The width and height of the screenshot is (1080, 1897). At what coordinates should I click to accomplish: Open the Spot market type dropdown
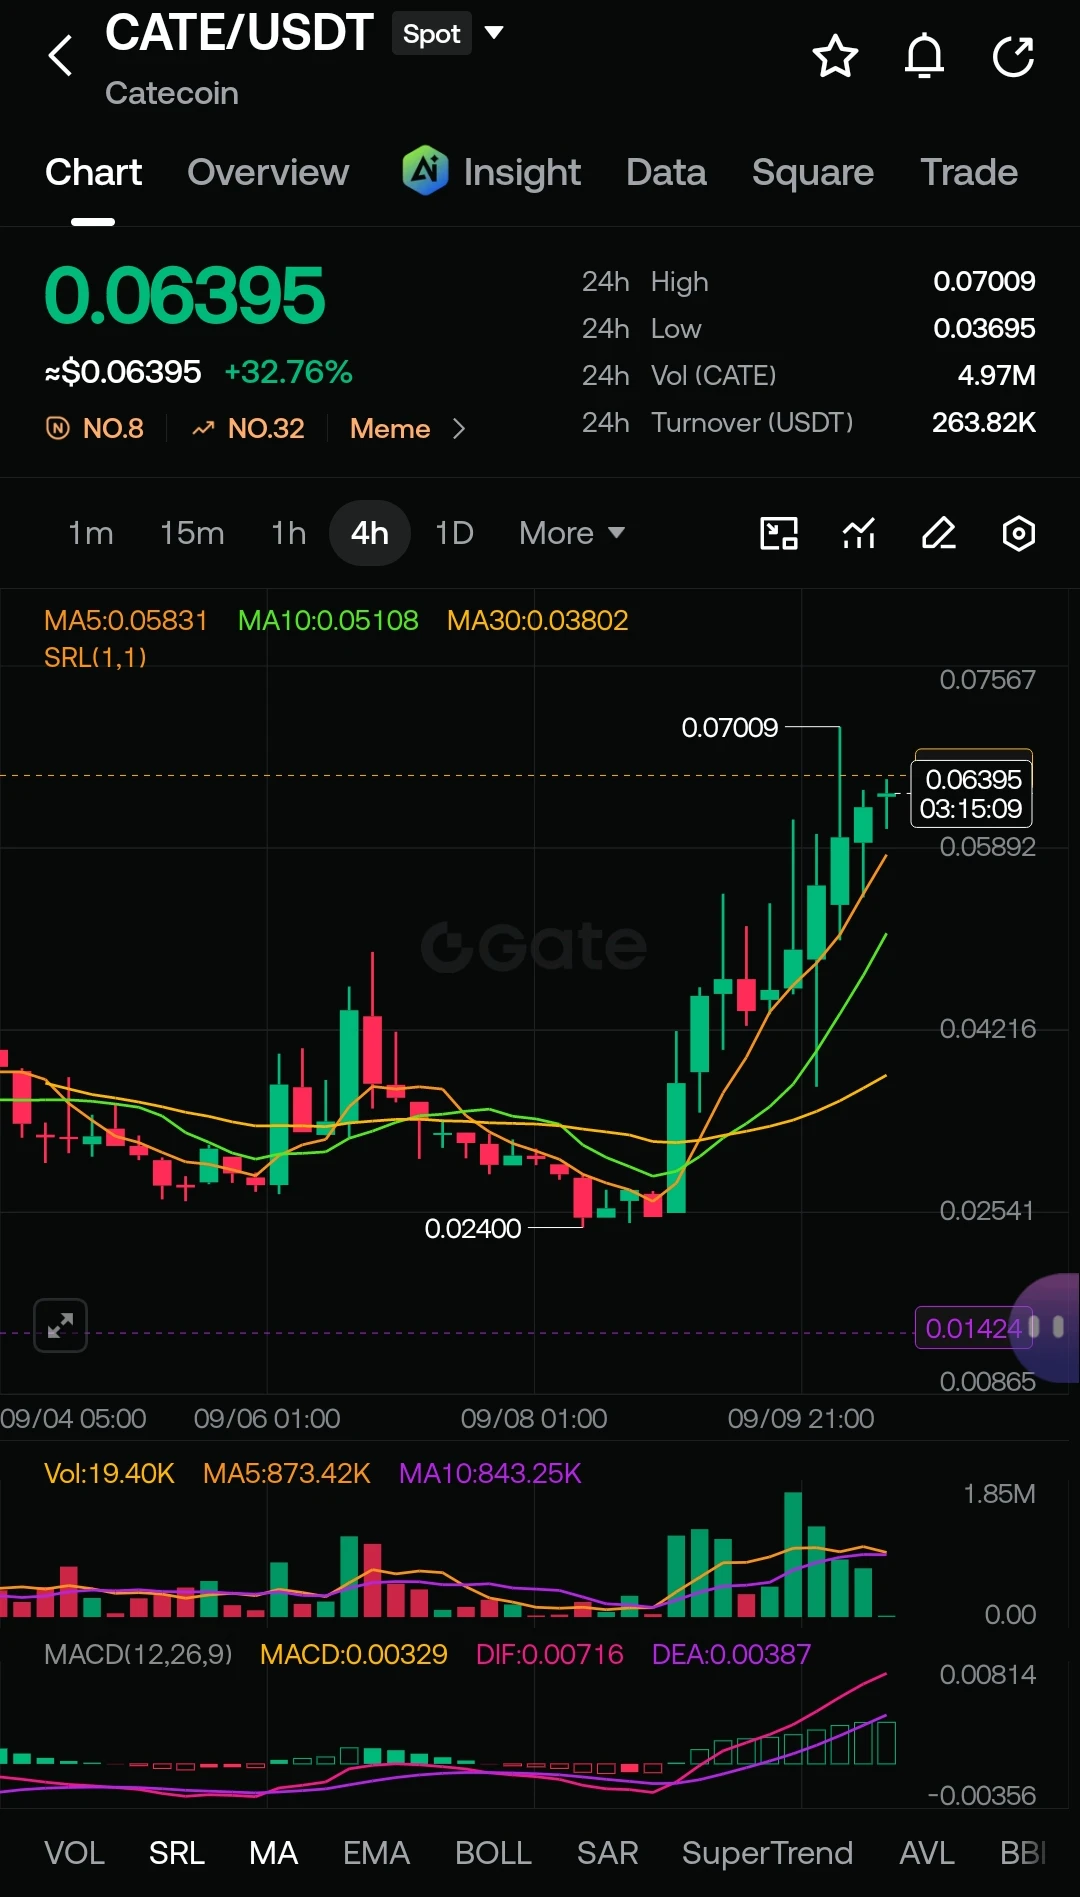click(x=448, y=33)
